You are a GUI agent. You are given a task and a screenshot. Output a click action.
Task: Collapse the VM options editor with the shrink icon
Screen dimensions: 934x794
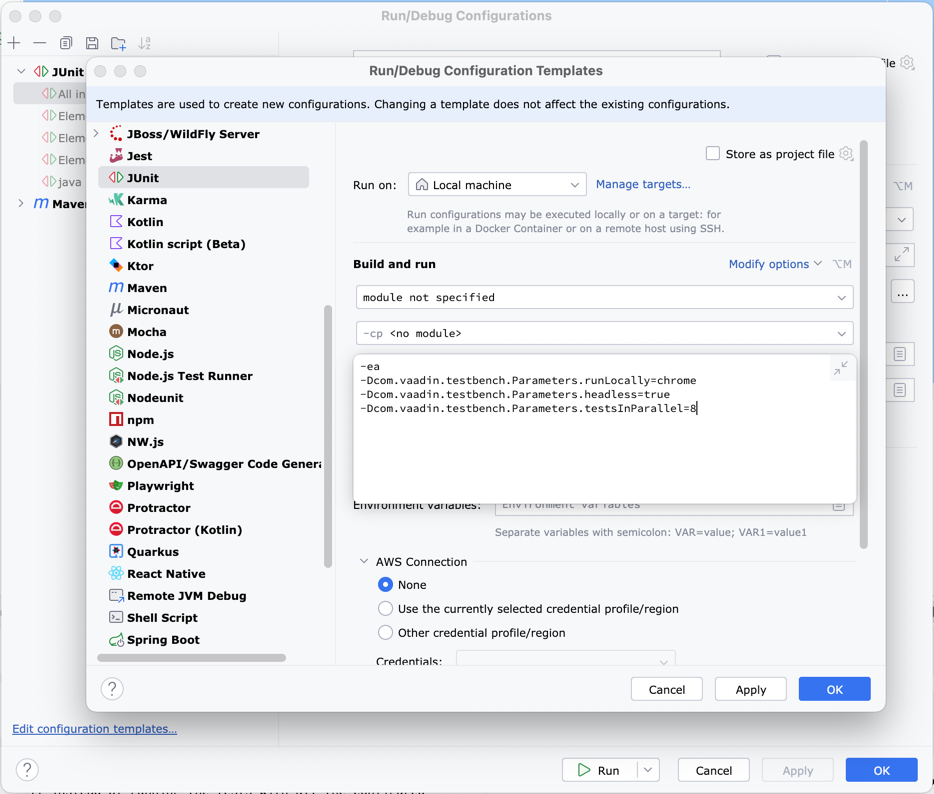840,368
